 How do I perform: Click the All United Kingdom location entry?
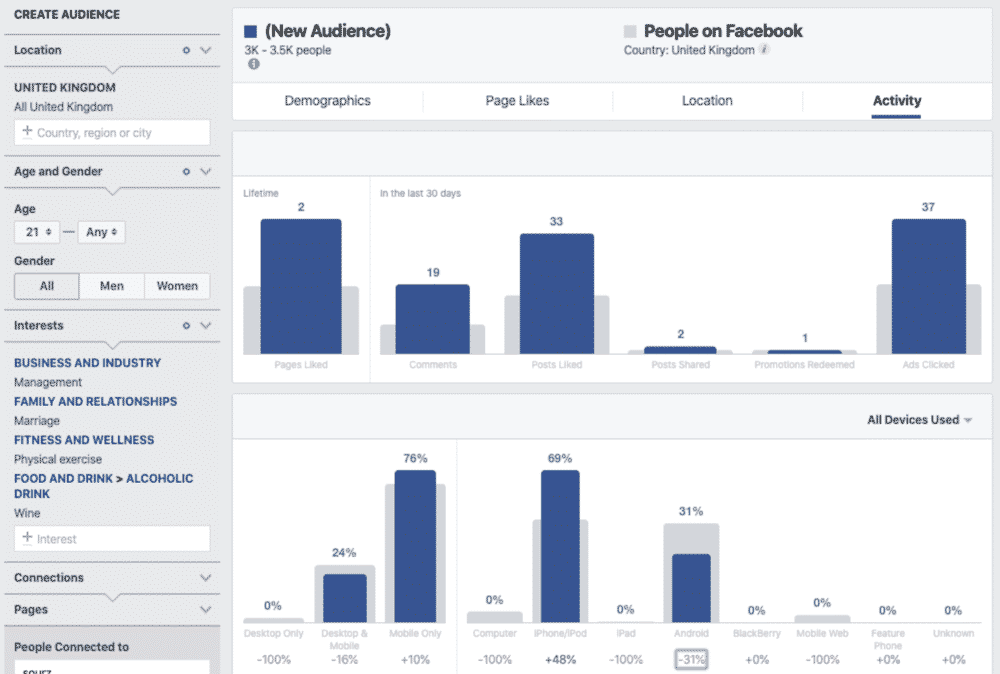[x=64, y=107]
